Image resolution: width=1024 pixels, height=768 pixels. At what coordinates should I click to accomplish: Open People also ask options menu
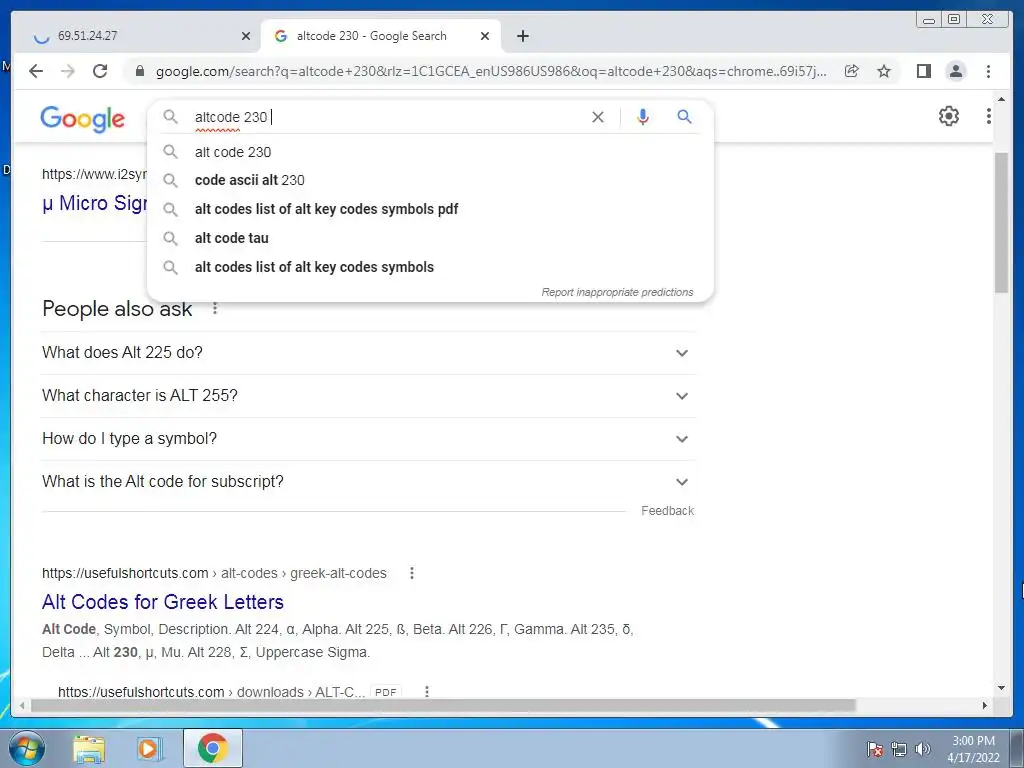215,308
